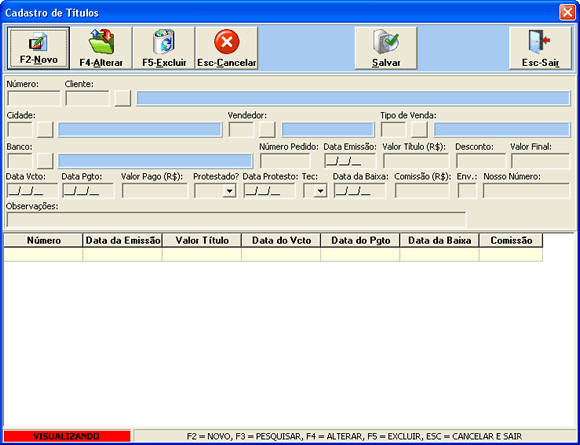Click the F5-Excluir recycle bin button
580x445 pixels.
coord(164,48)
